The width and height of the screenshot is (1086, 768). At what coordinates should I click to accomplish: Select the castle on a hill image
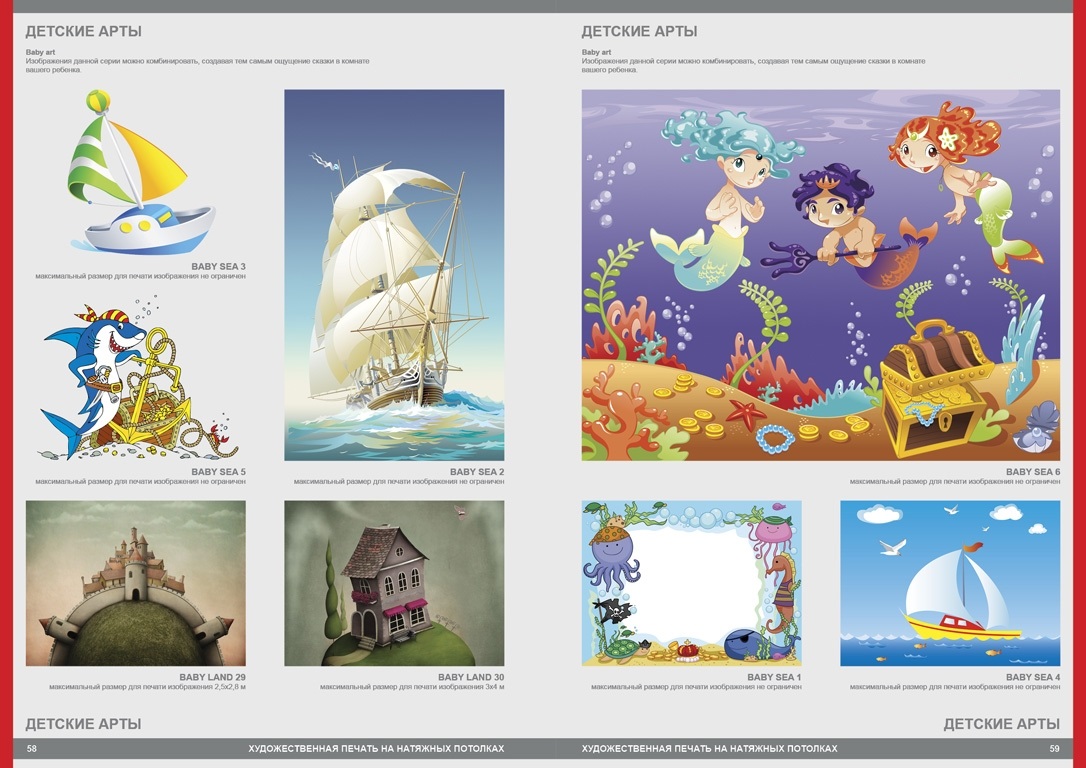(x=135, y=583)
